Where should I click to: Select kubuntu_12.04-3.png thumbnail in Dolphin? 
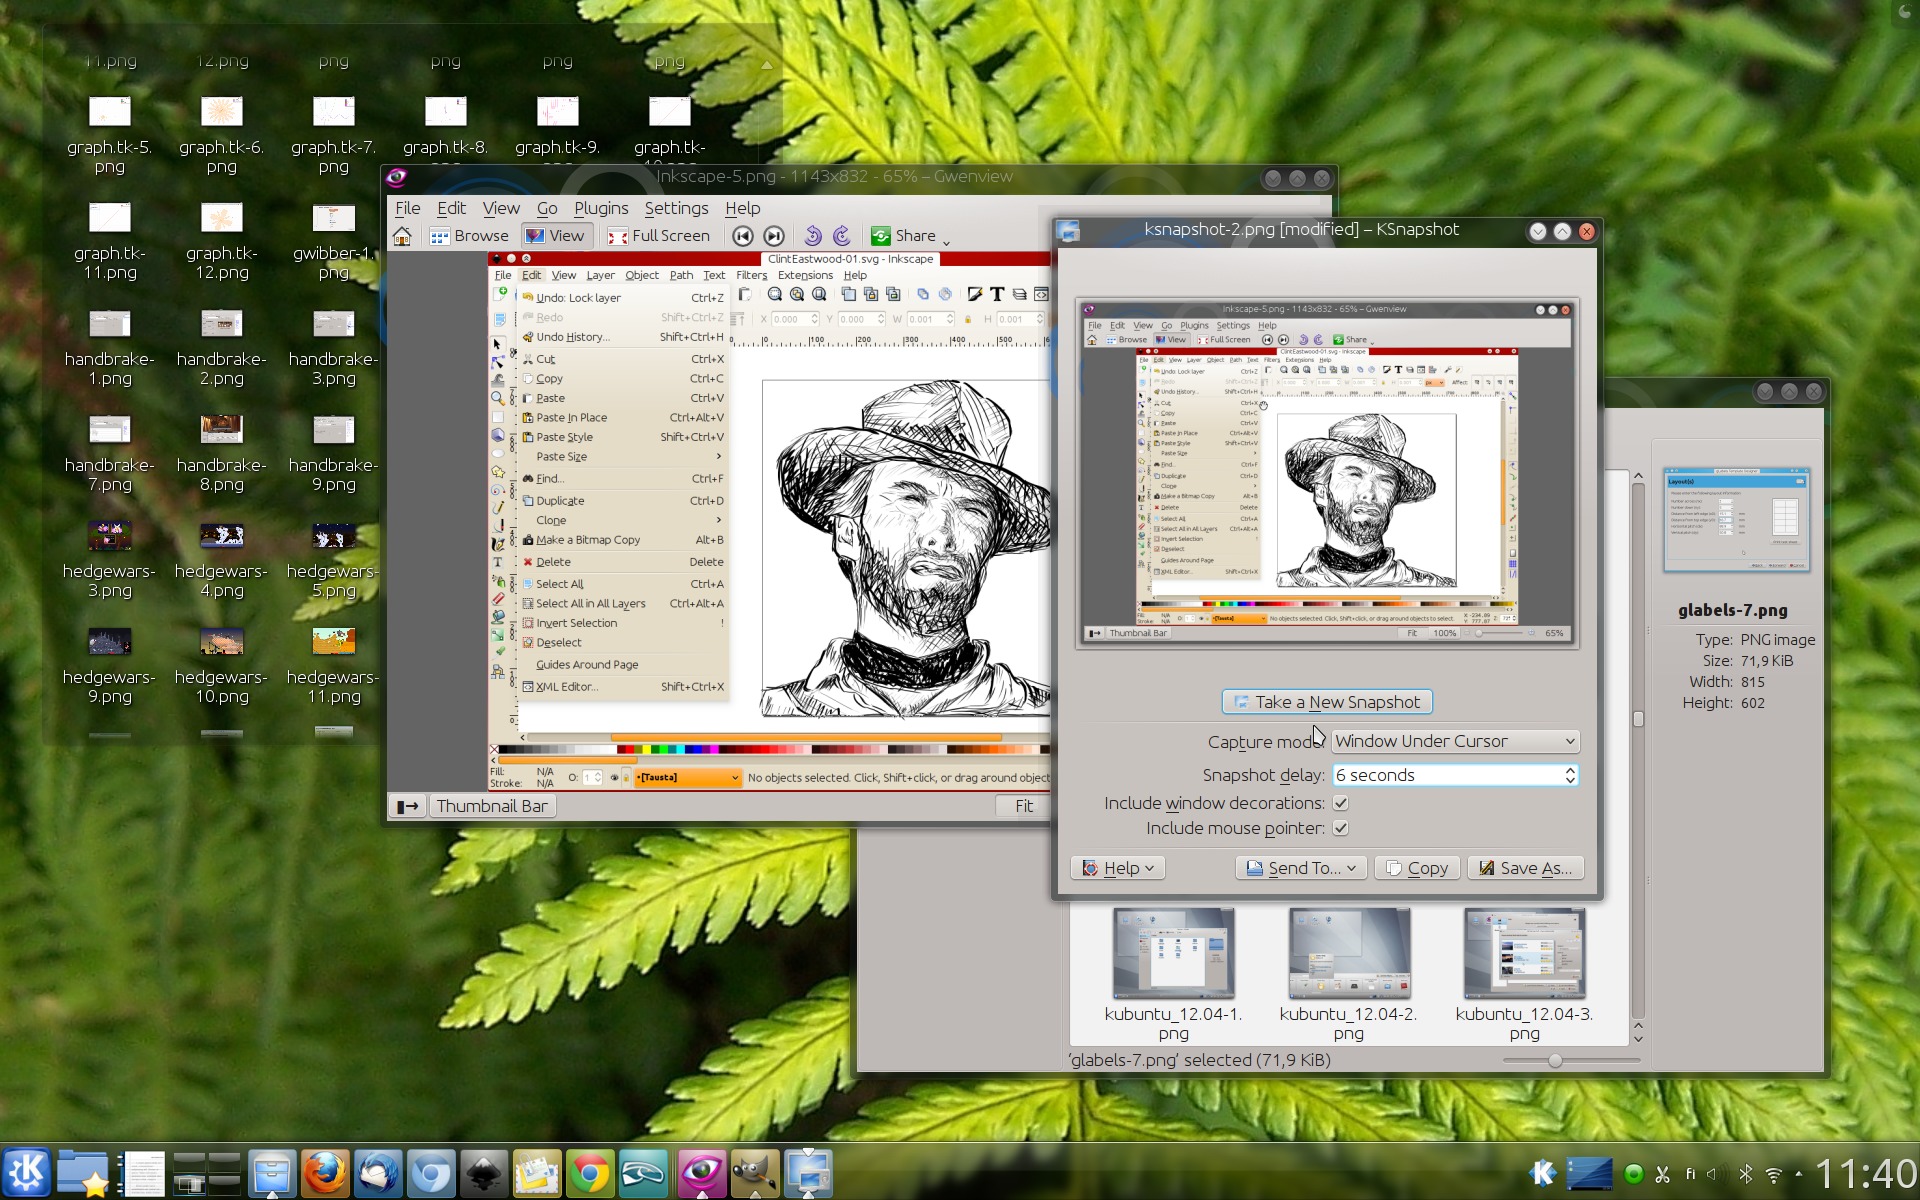pyautogui.click(x=1524, y=953)
